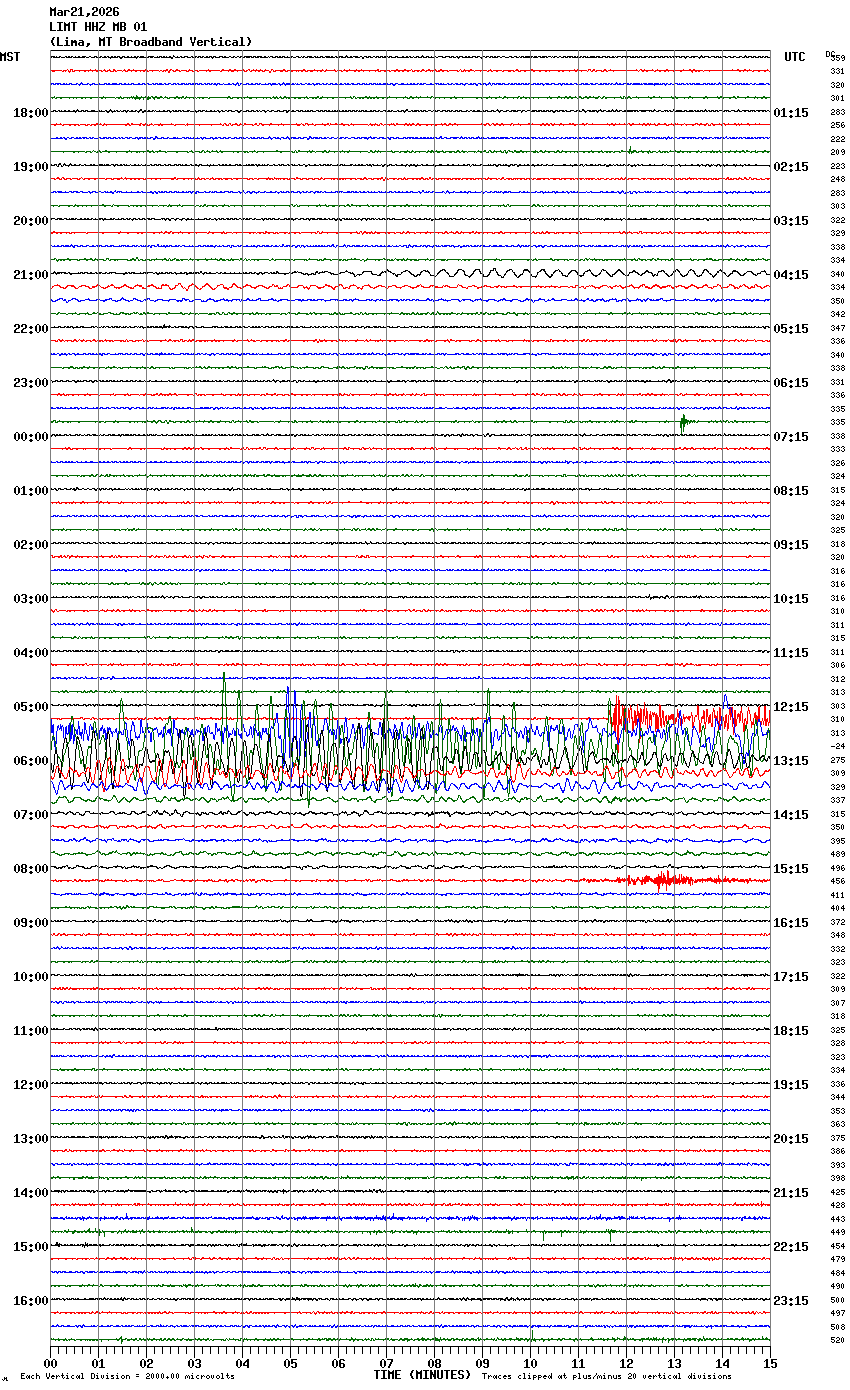The height and width of the screenshot is (1390, 850).
Task: Select the 15:15 UTC row label
Action: [x=791, y=869]
